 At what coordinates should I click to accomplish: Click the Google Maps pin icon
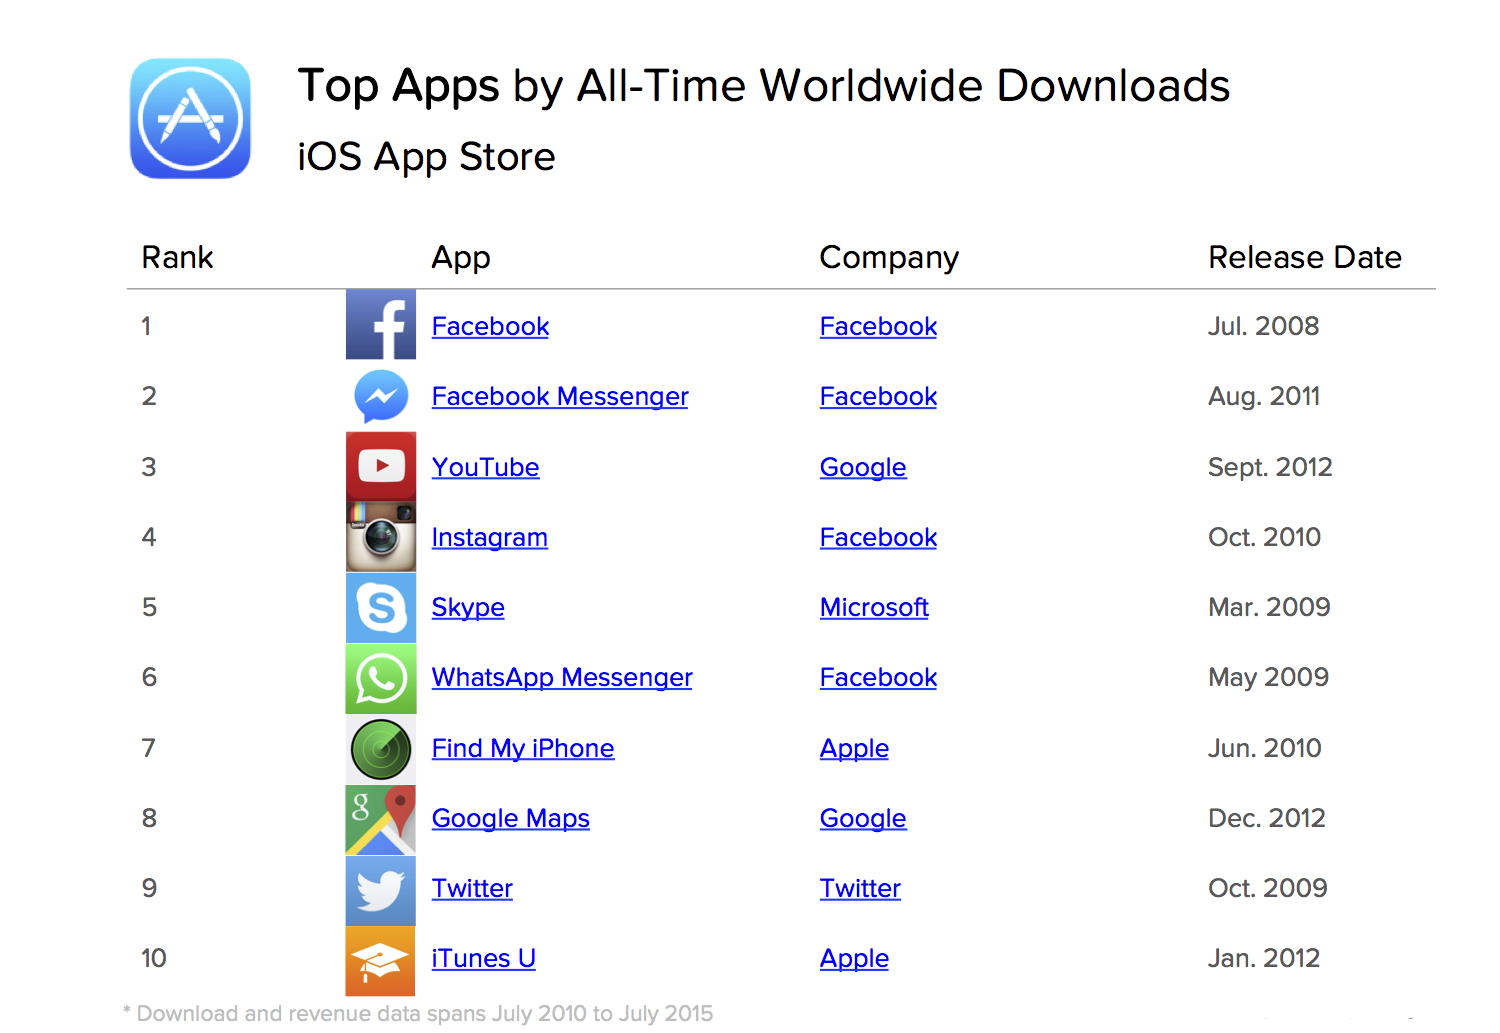click(381, 819)
